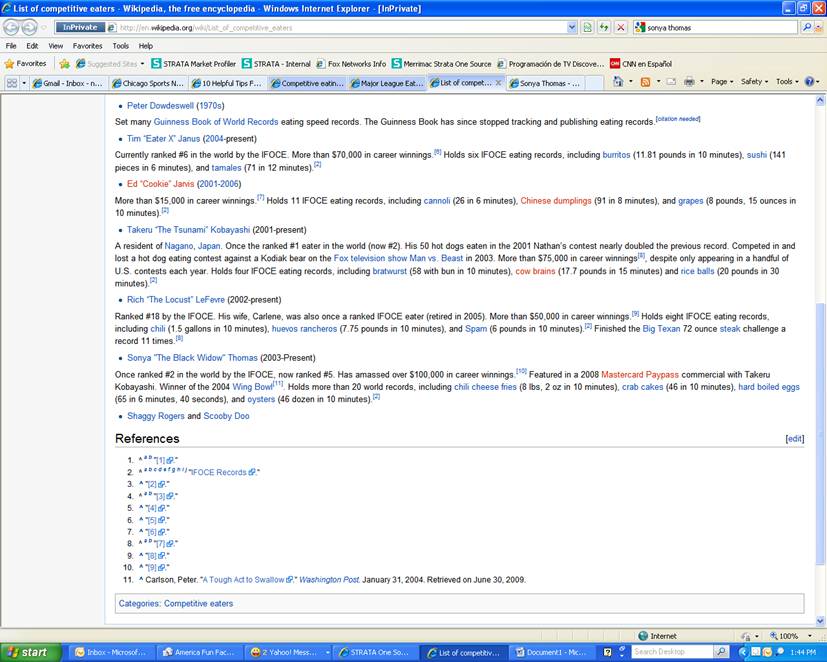The height and width of the screenshot is (662, 827).
Task: Open STRATA Market Profiler favorites bookmark
Action: point(195,63)
